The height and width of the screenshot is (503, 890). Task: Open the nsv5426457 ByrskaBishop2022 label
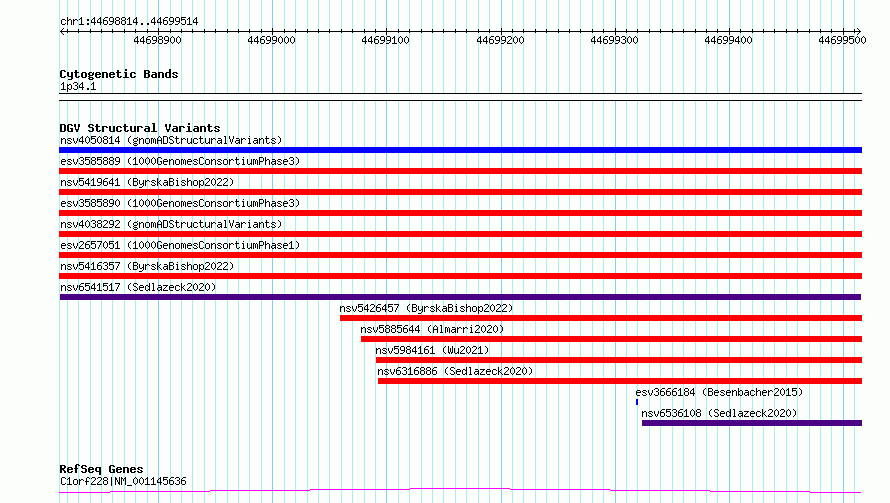pyautogui.click(x=426, y=308)
